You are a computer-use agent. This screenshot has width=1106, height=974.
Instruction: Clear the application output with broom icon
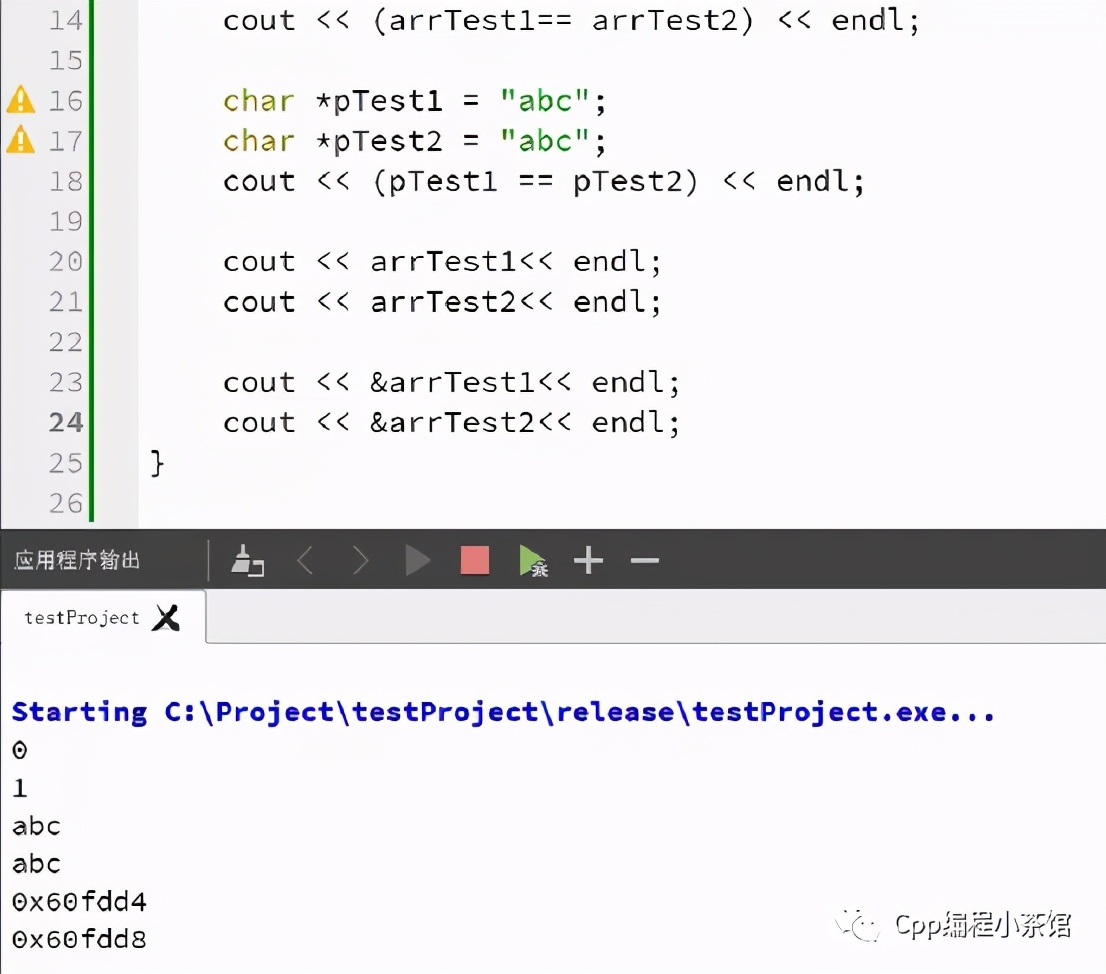pyautogui.click(x=247, y=561)
